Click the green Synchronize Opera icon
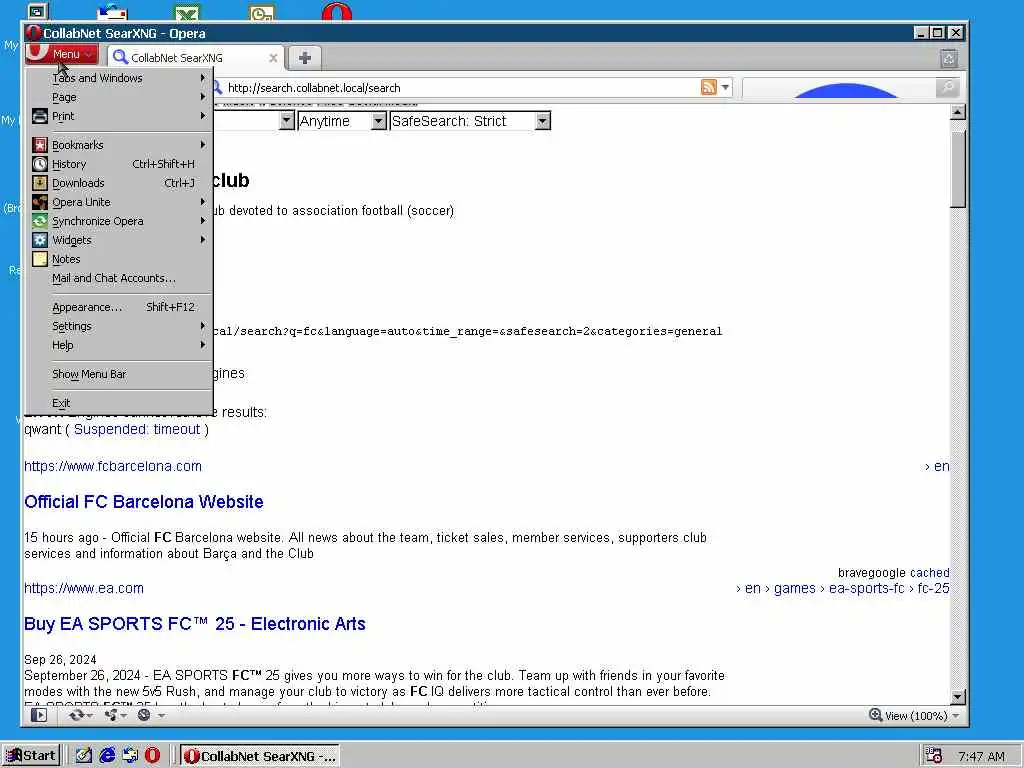Viewport: 1024px width, 768px height. point(40,221)
